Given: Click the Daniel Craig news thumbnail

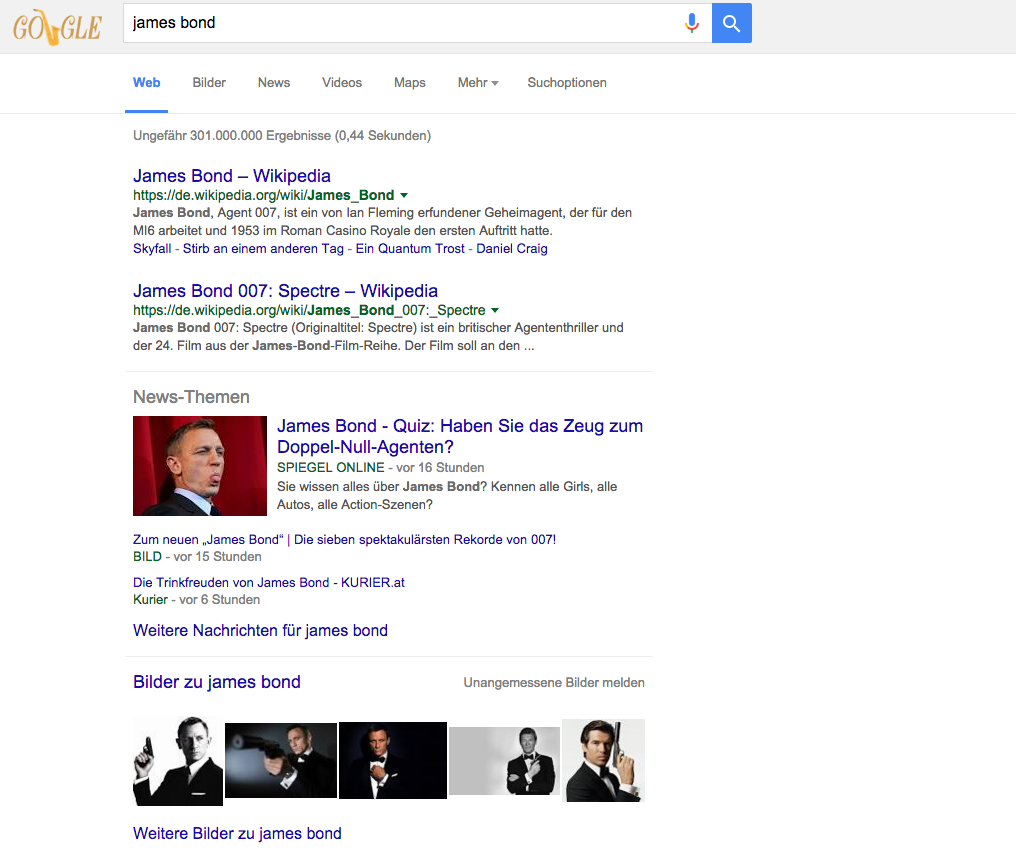Looking at the screenshot, I should [200, 466].
